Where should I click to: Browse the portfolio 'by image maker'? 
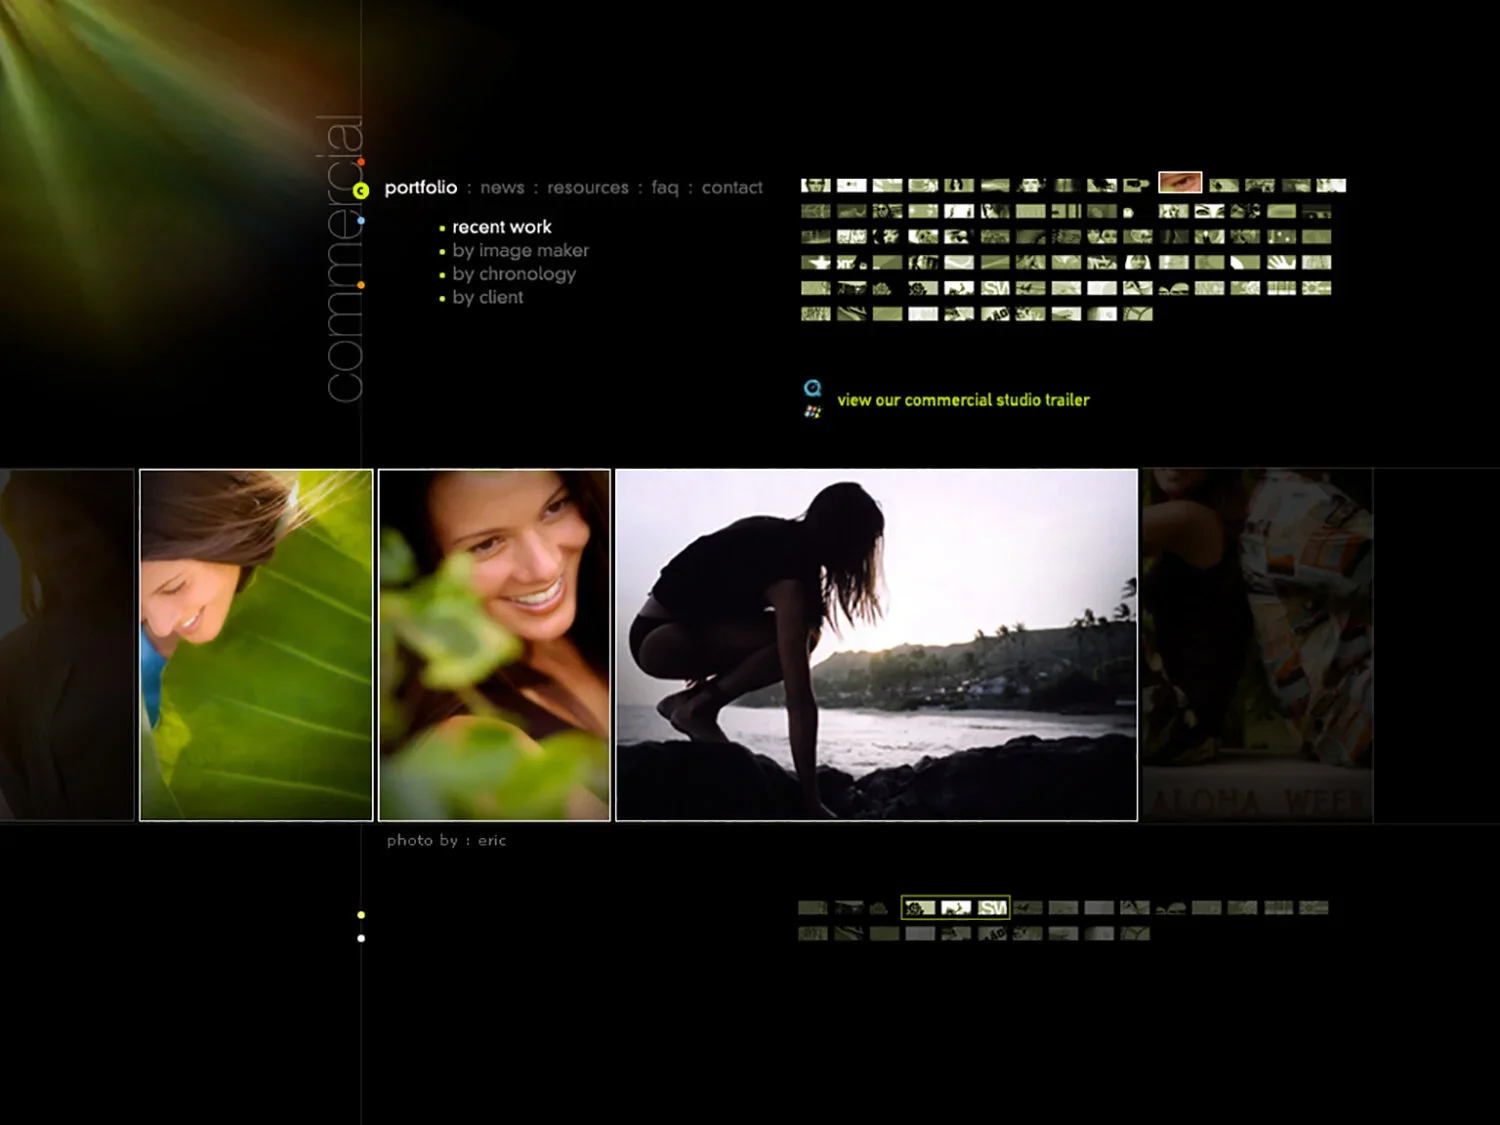(x=520, y=250)
